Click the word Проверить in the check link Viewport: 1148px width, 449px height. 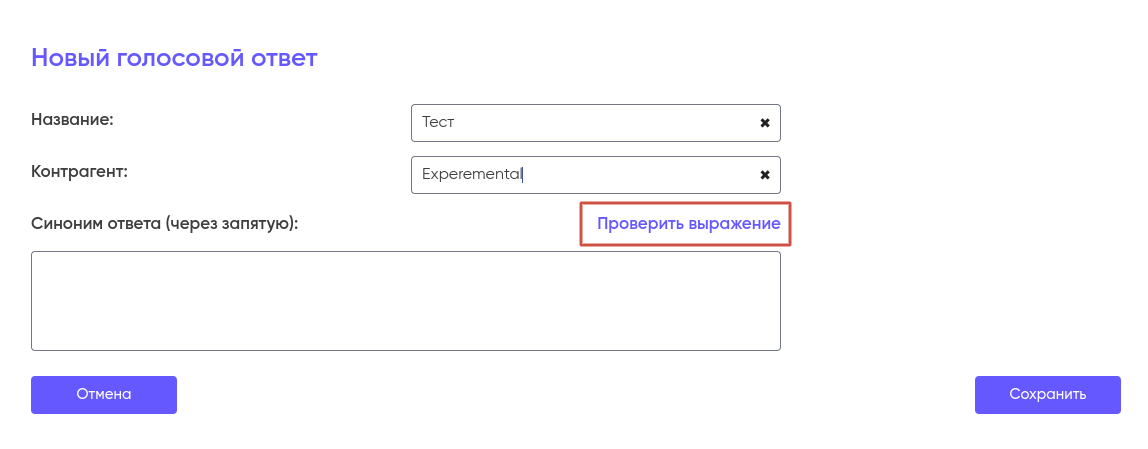639,224
